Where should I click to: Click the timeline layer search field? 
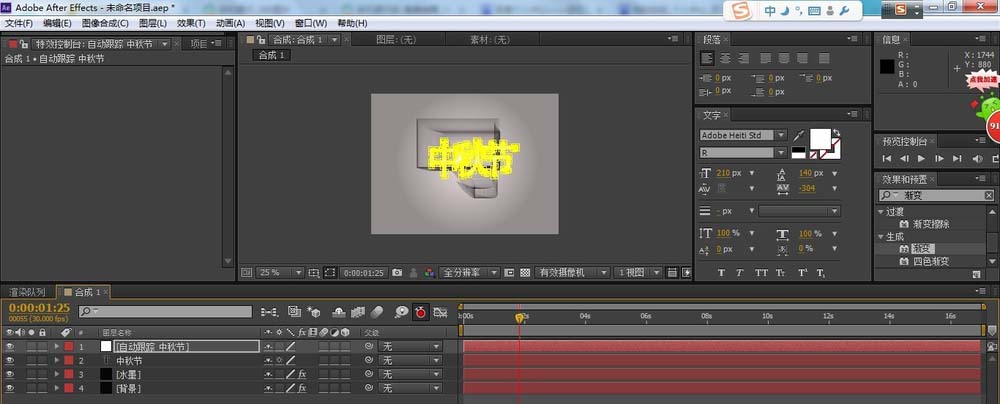[165, 312]
